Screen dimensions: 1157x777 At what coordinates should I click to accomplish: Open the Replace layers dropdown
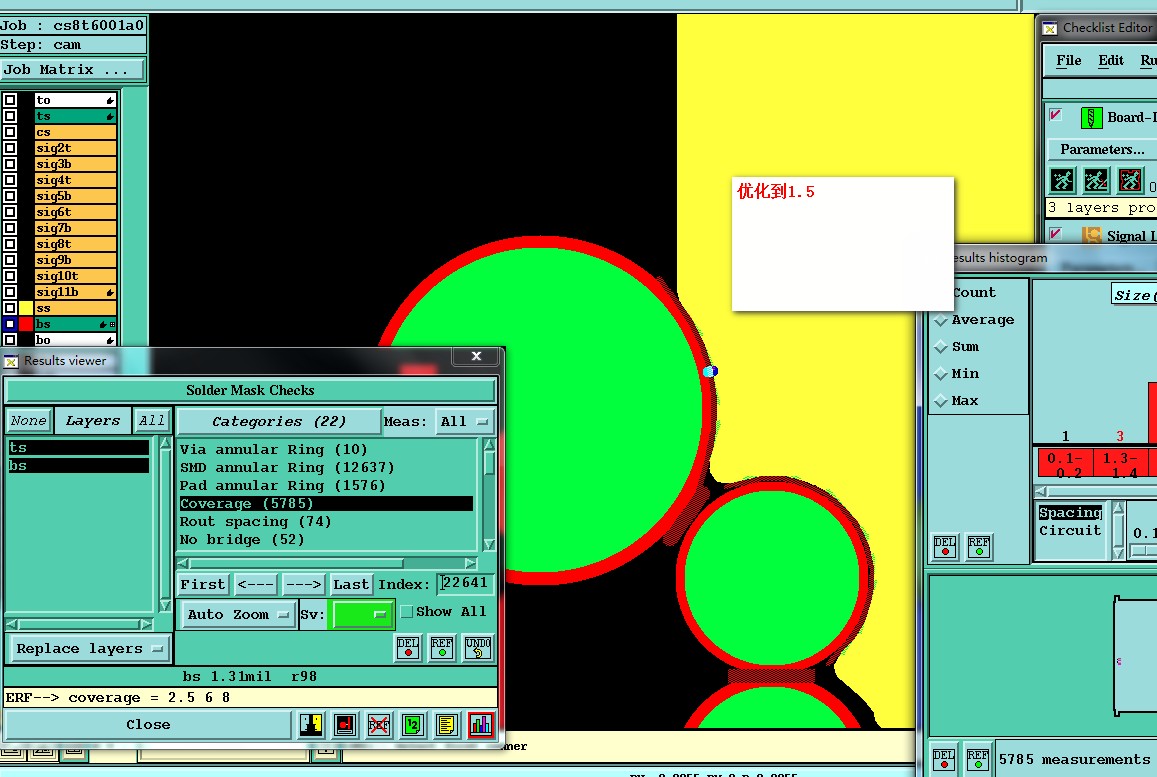pos(89,649)
